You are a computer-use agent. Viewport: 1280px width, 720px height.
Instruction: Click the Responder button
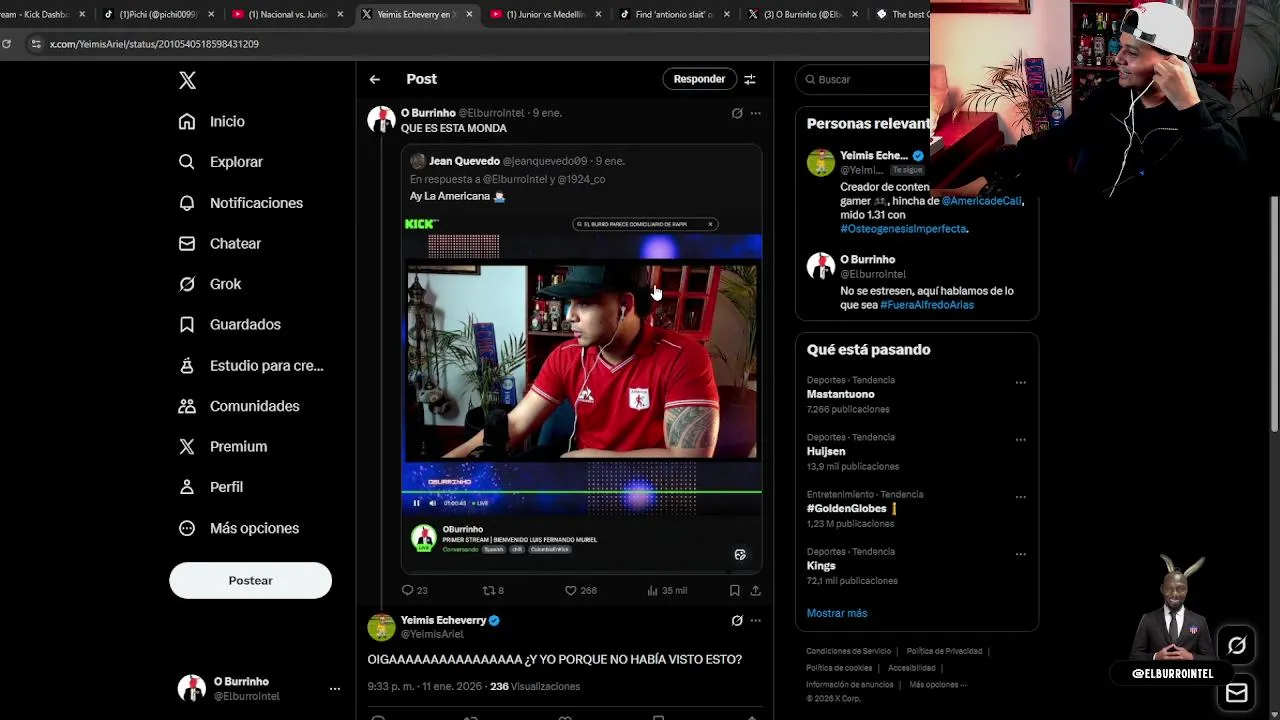tap(699, 79)
